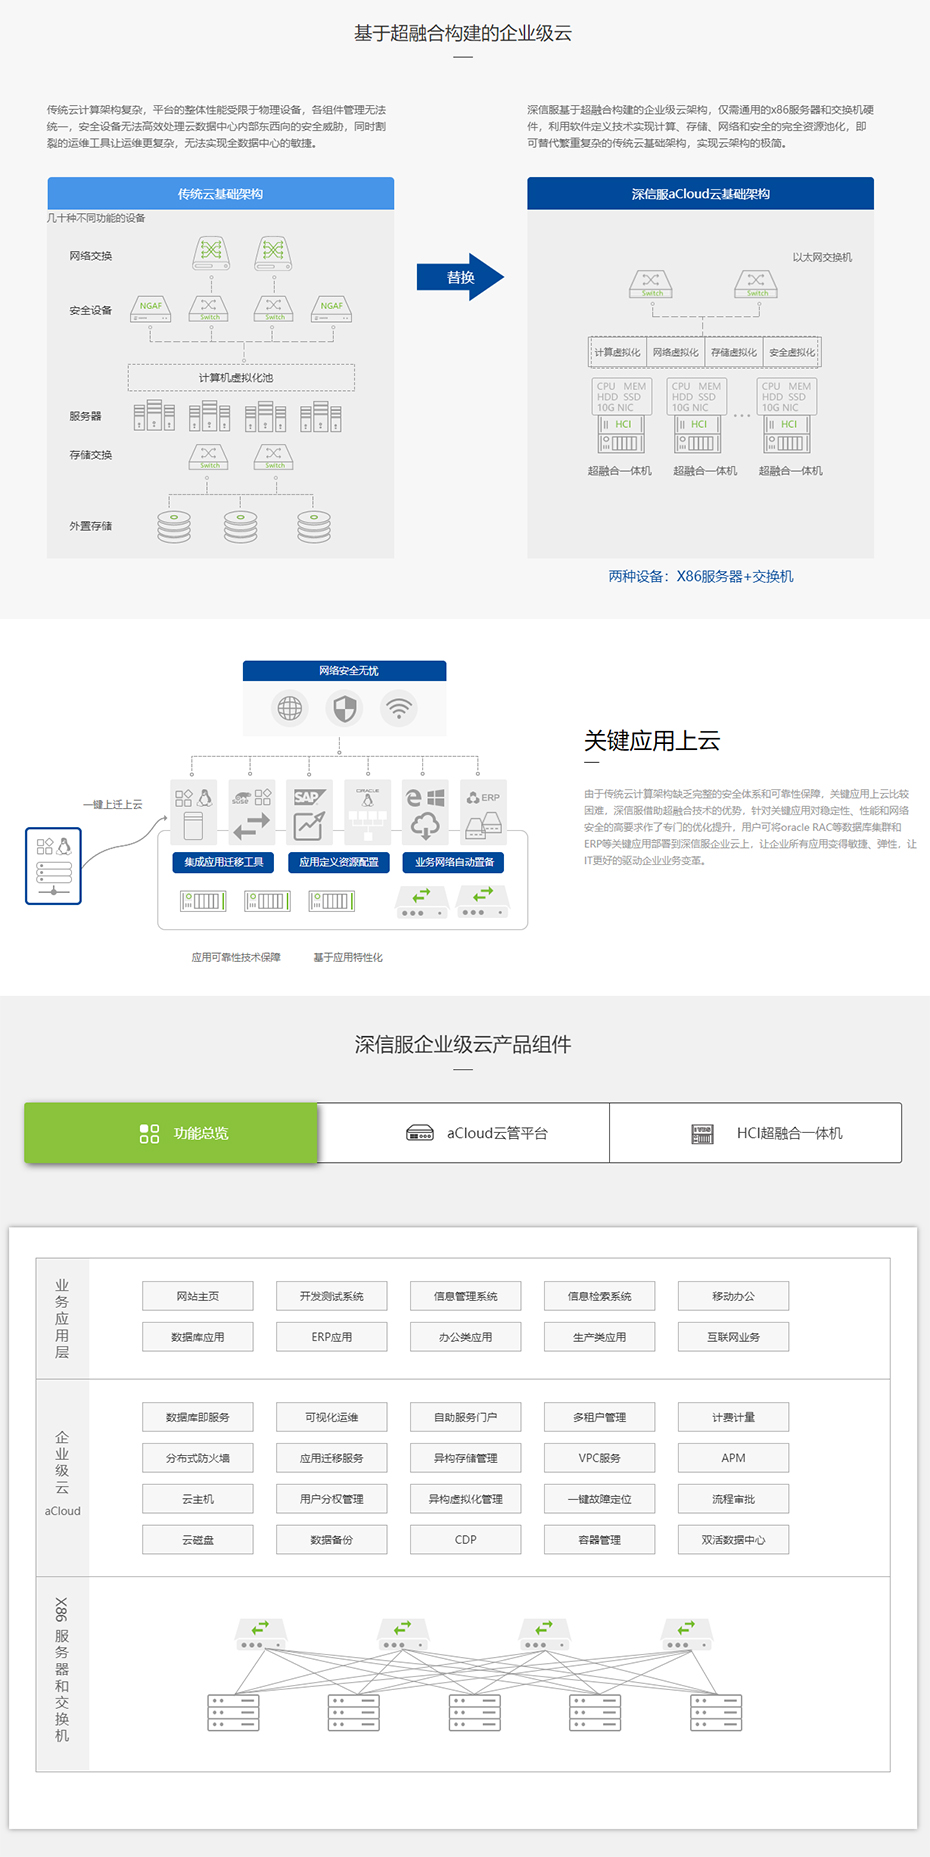Click the 关键应用上云 heading
Image resolution: width=930 pixels, height=1857 pixels.
click(x=652, y=741)
